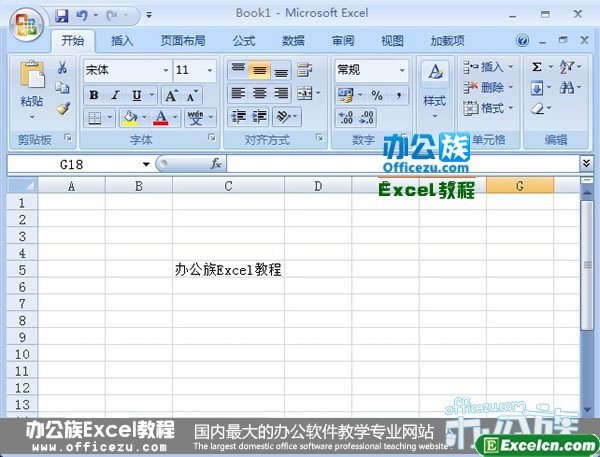Open Customize Quick Access Toolbar arrow
Screen dimensions: 600x457
(149, 15)
